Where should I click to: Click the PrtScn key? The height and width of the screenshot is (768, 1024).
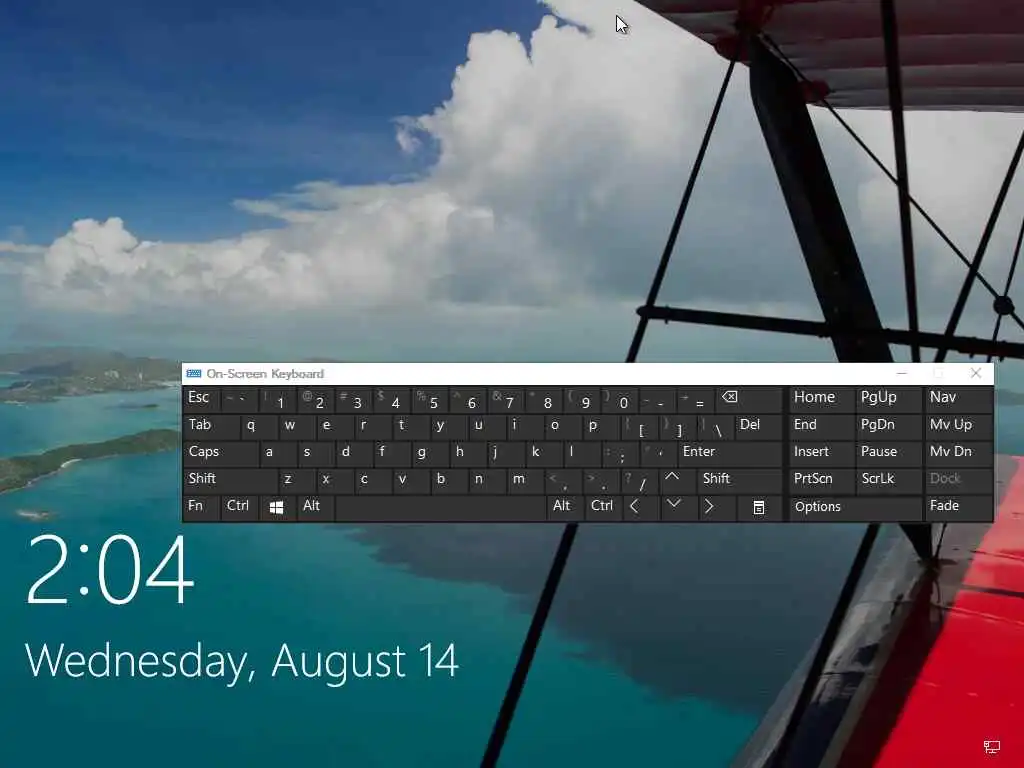(822, 480)
